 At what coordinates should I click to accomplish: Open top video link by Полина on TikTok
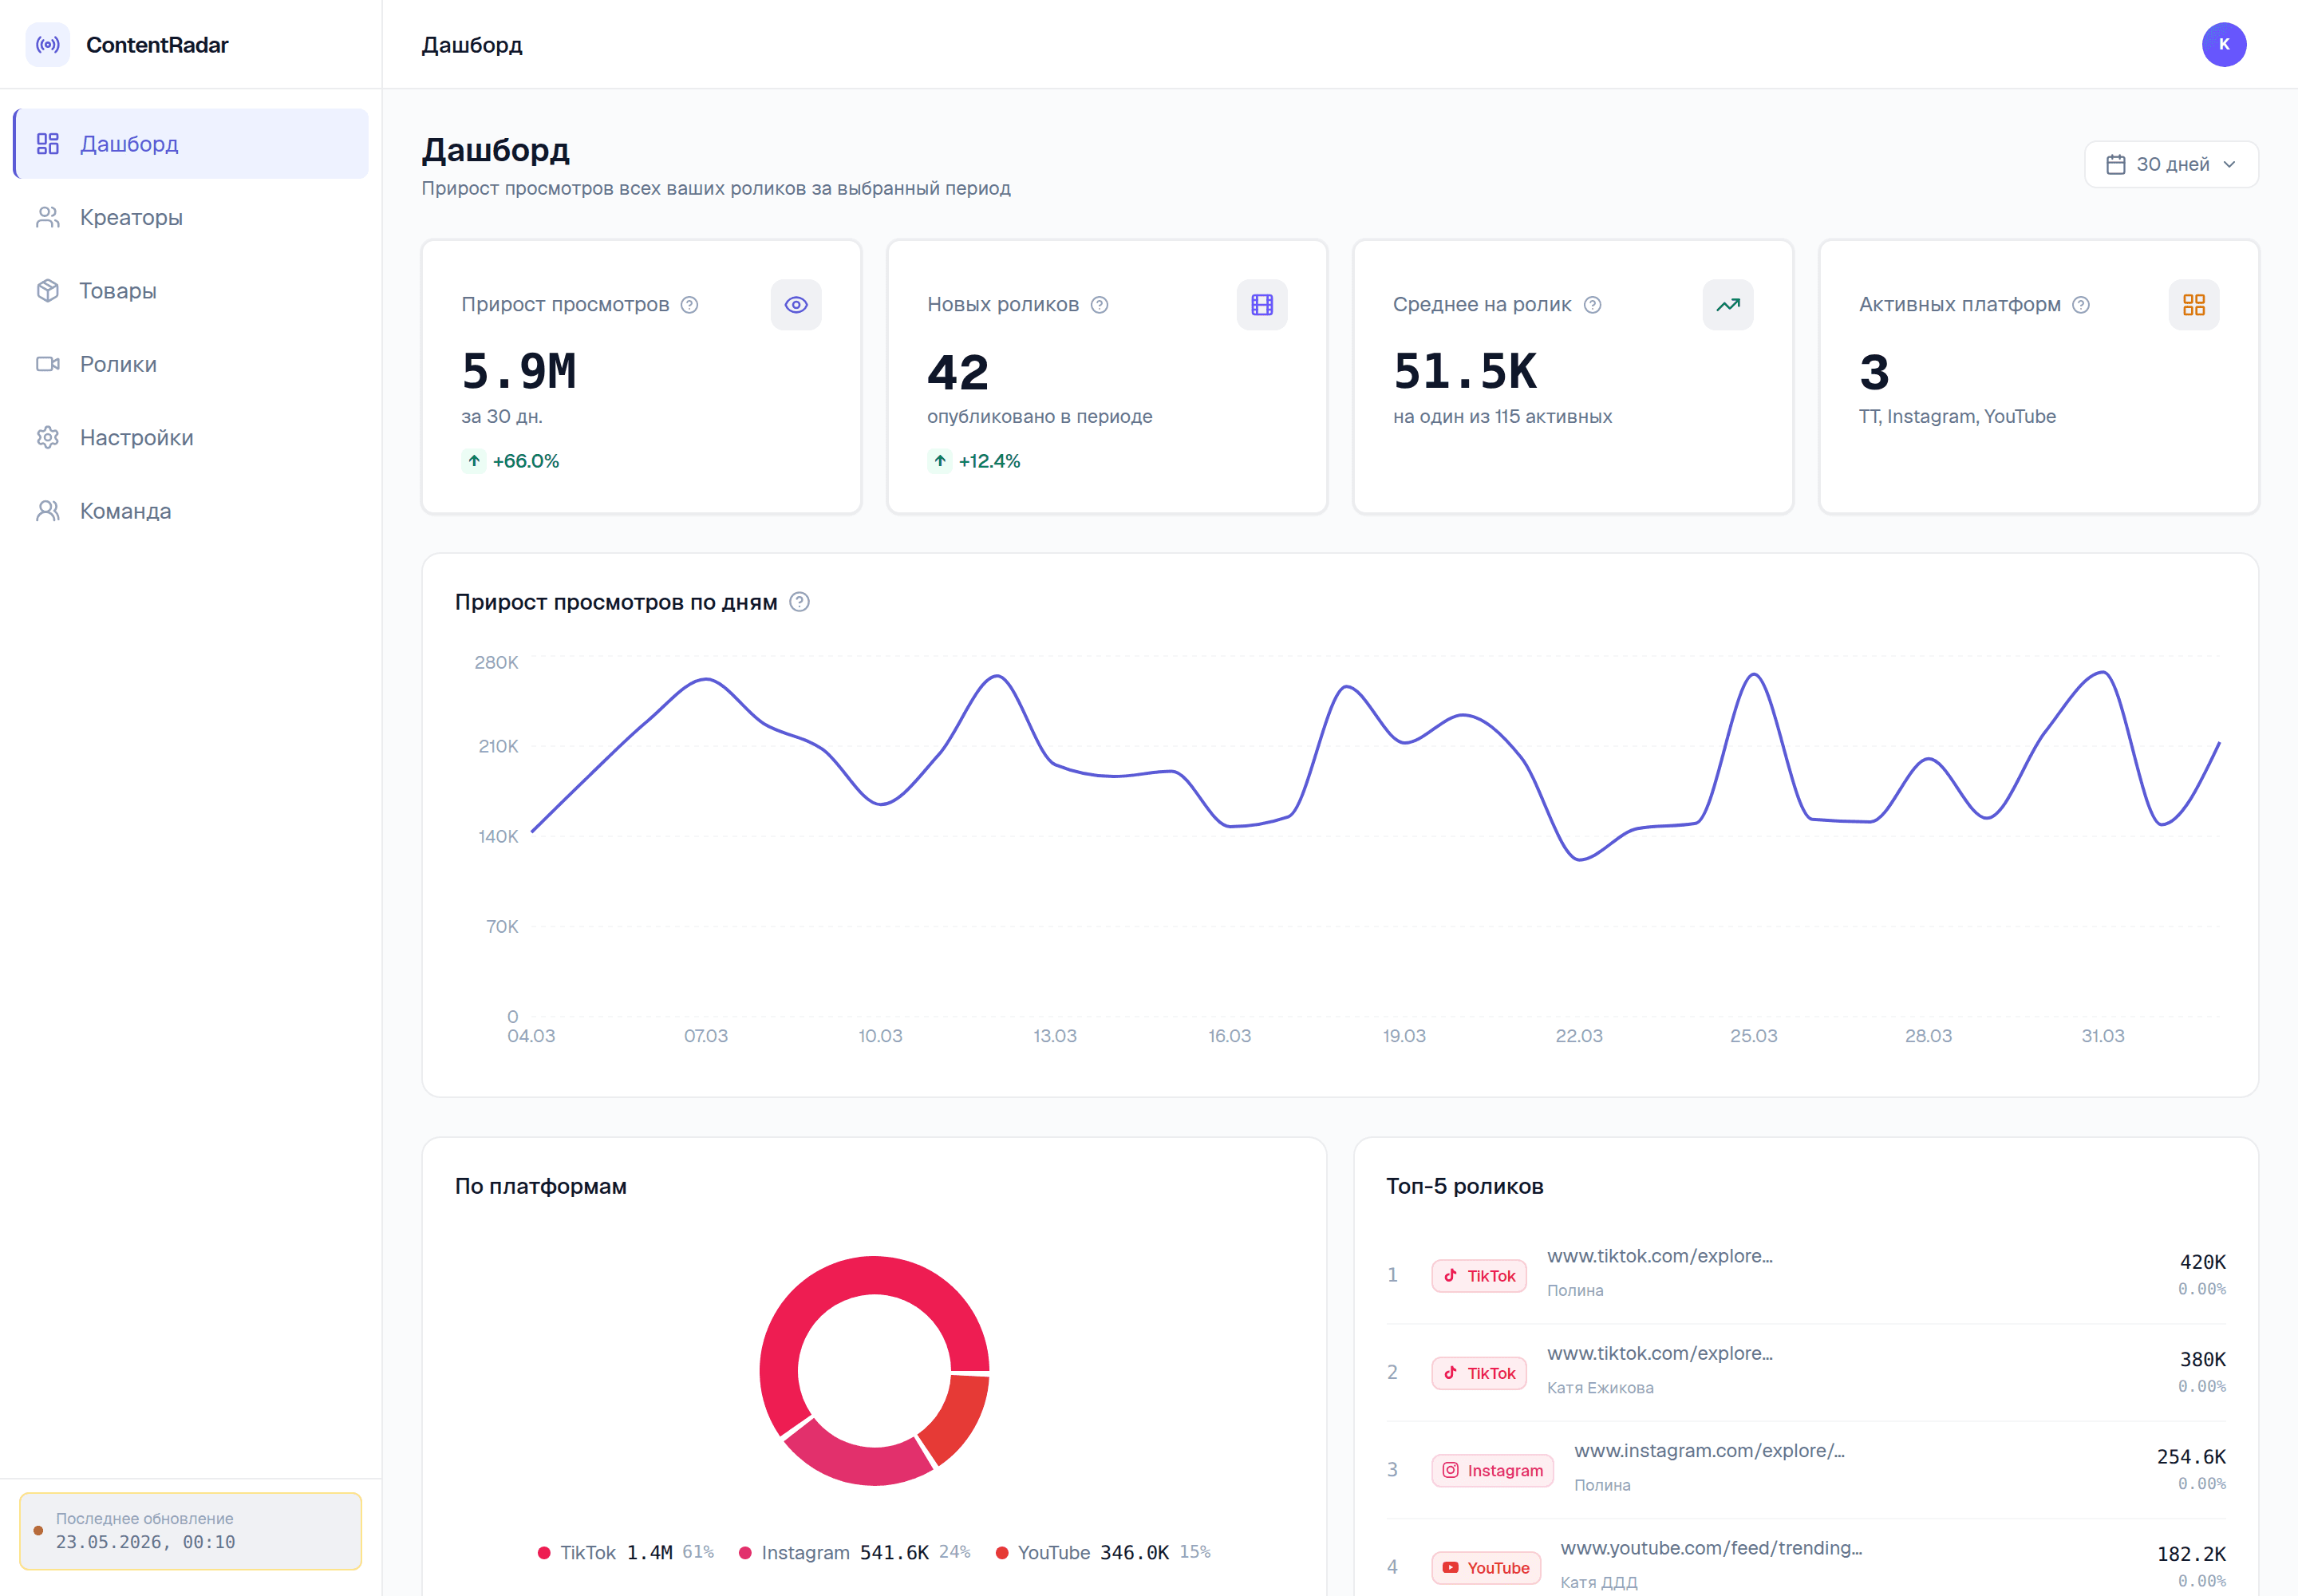[x=1659, y=1256]
